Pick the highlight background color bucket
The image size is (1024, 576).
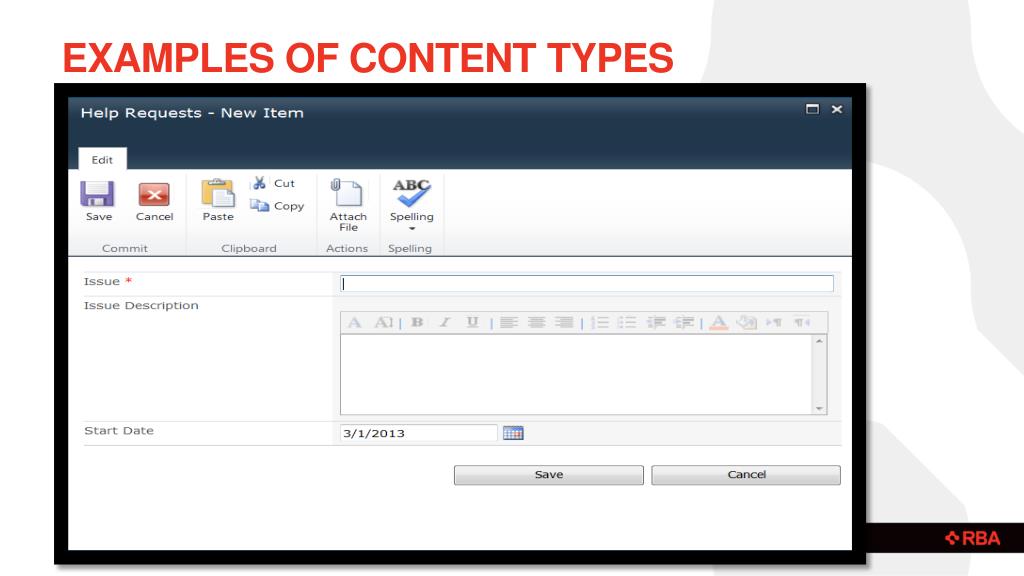point(746,322)
